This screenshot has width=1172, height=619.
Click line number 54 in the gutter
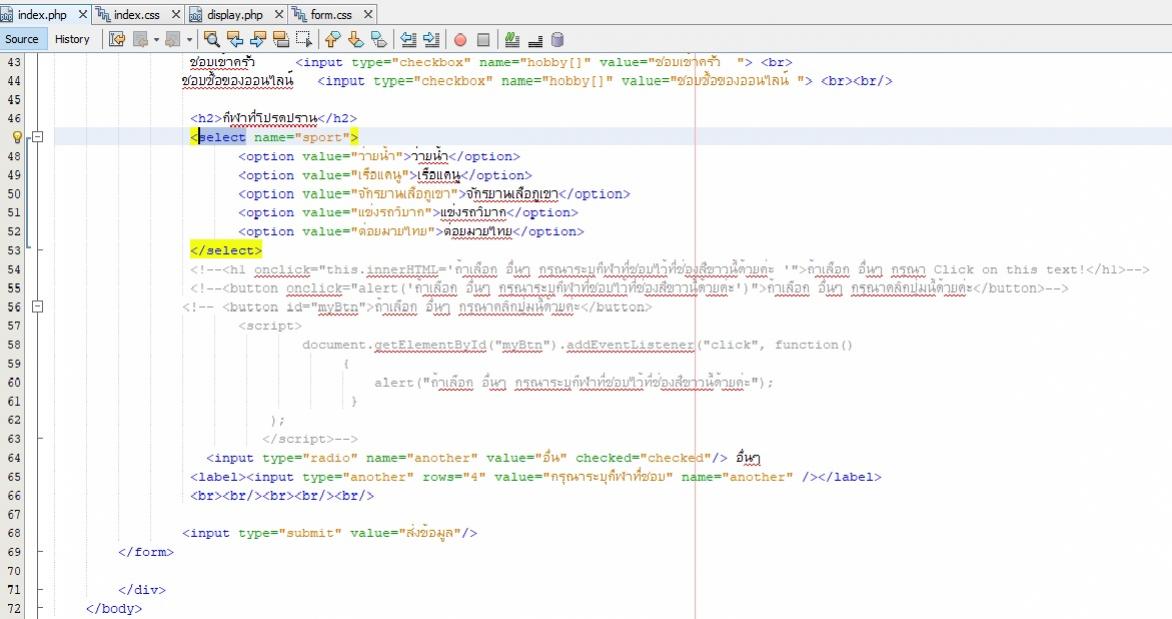tap(14, 269)
